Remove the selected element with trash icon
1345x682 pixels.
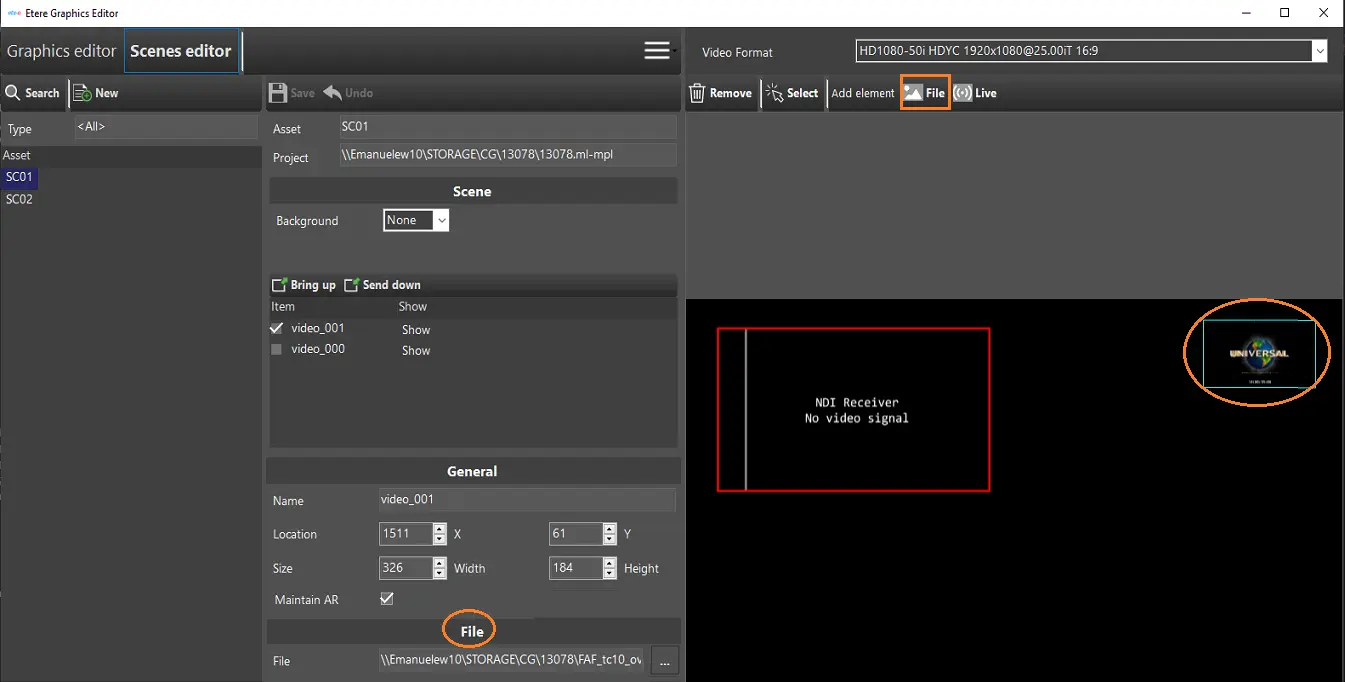[698, 93]
